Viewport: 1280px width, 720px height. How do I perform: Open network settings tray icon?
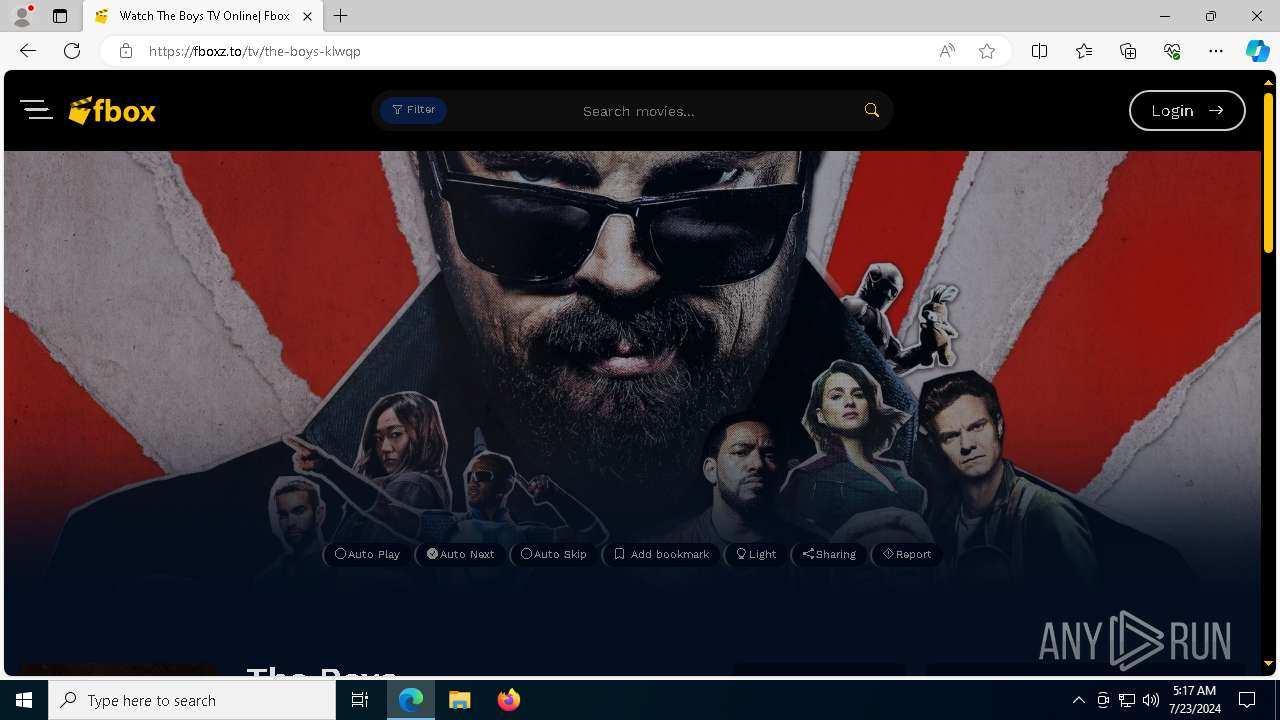[x=1127, y=700]
